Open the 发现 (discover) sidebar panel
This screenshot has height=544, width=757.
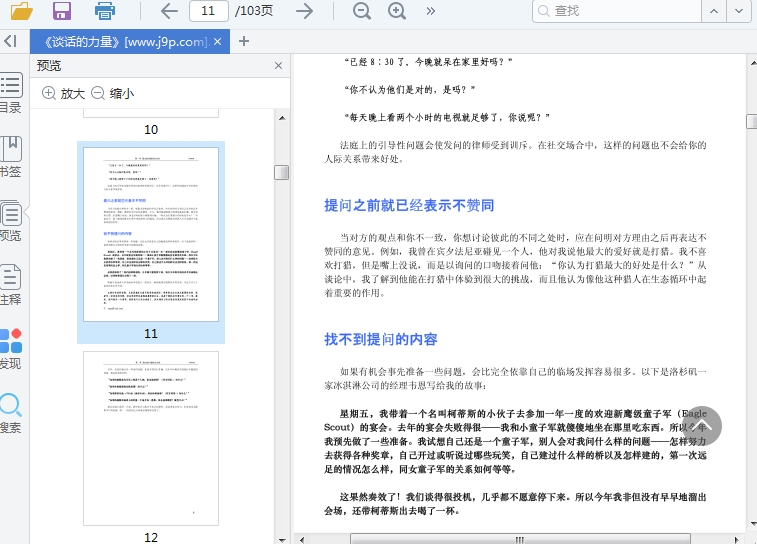[x=10, y=349]
